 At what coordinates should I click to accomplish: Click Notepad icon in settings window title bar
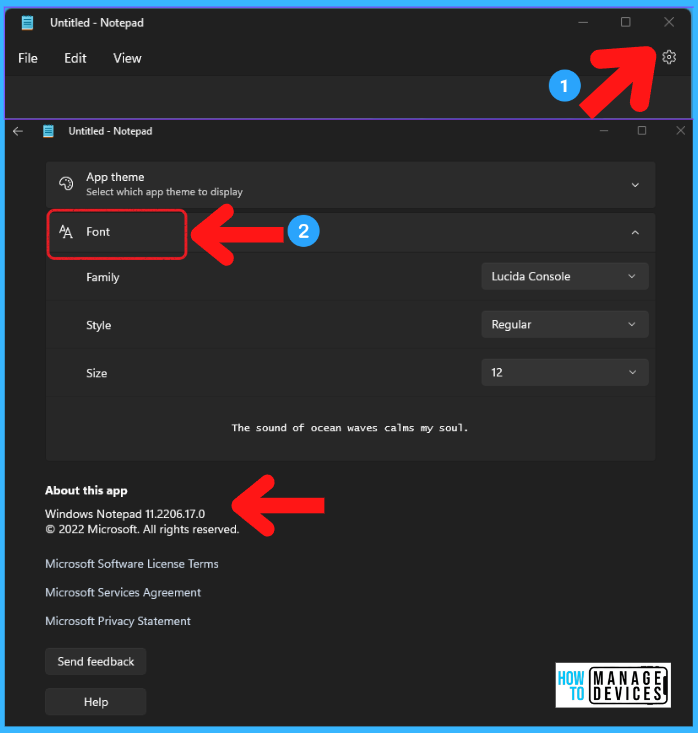(48, 131)
